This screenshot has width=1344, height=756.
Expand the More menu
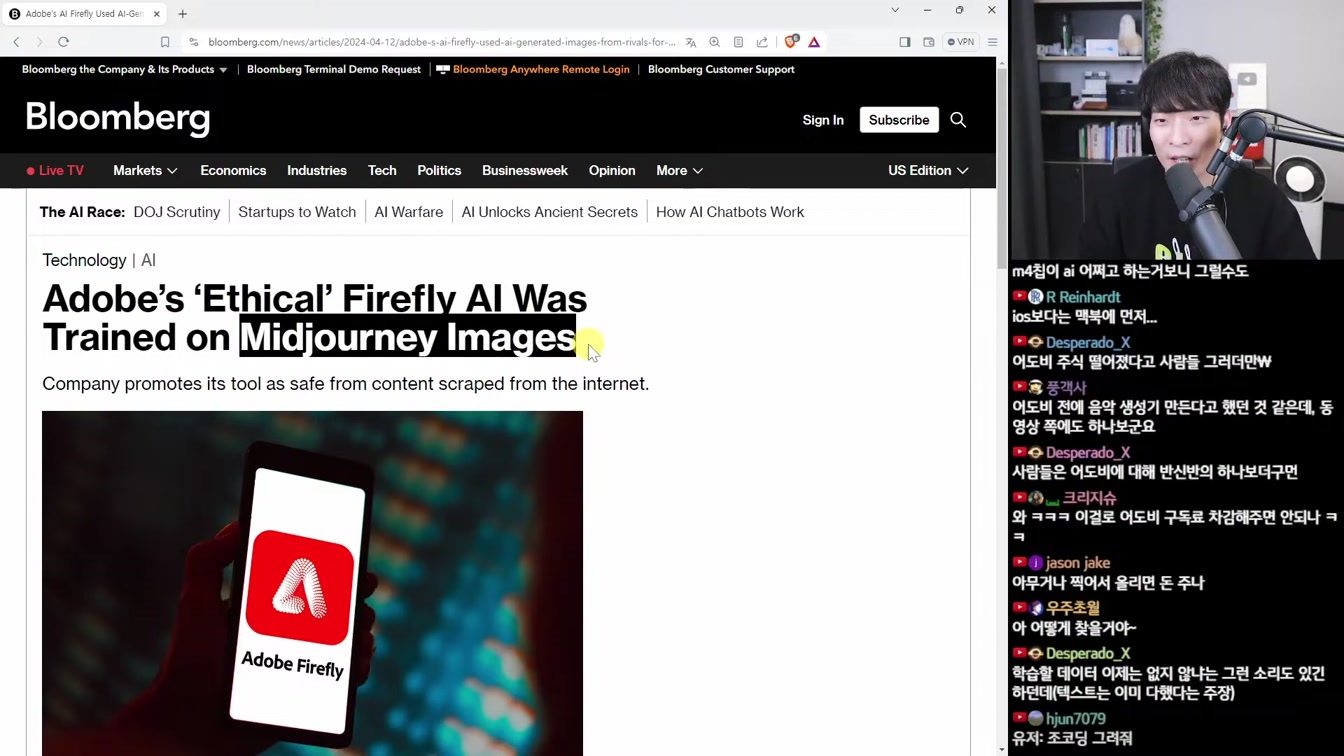(x=679, y=171)
